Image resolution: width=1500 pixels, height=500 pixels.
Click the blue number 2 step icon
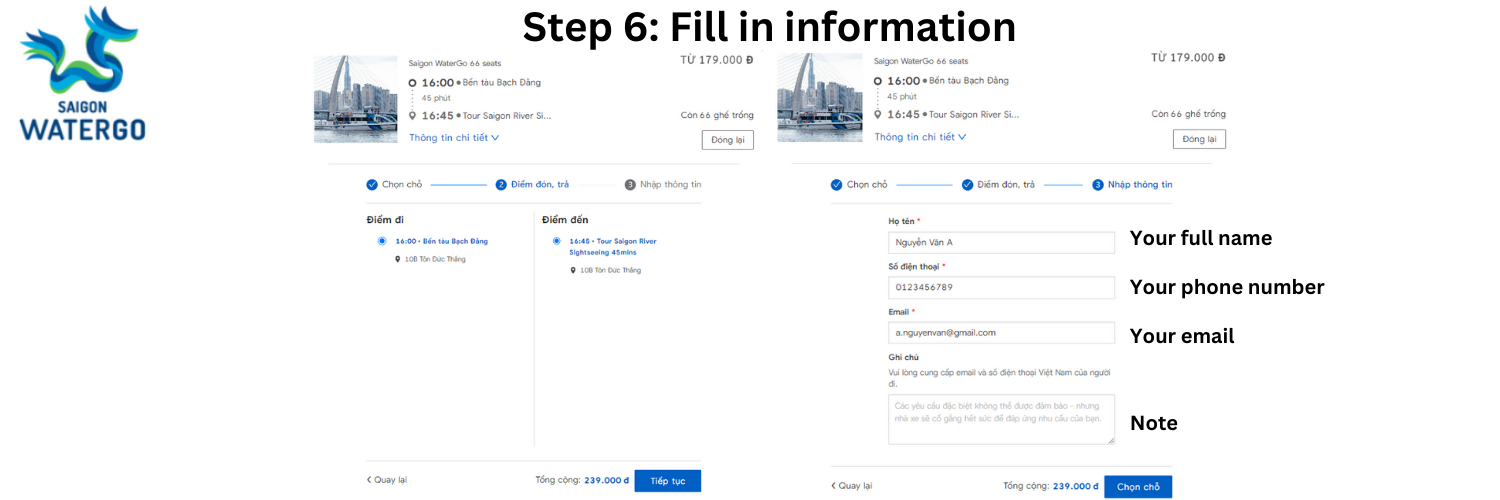(x=502, y=185)
